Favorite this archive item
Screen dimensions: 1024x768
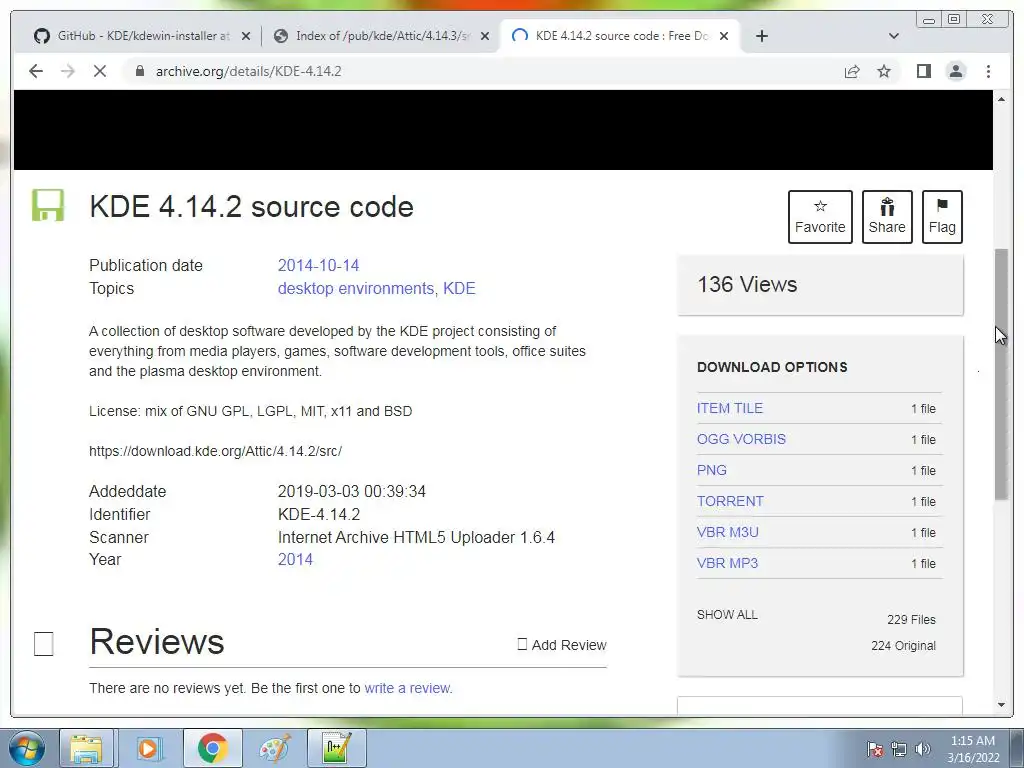point(820,217)
